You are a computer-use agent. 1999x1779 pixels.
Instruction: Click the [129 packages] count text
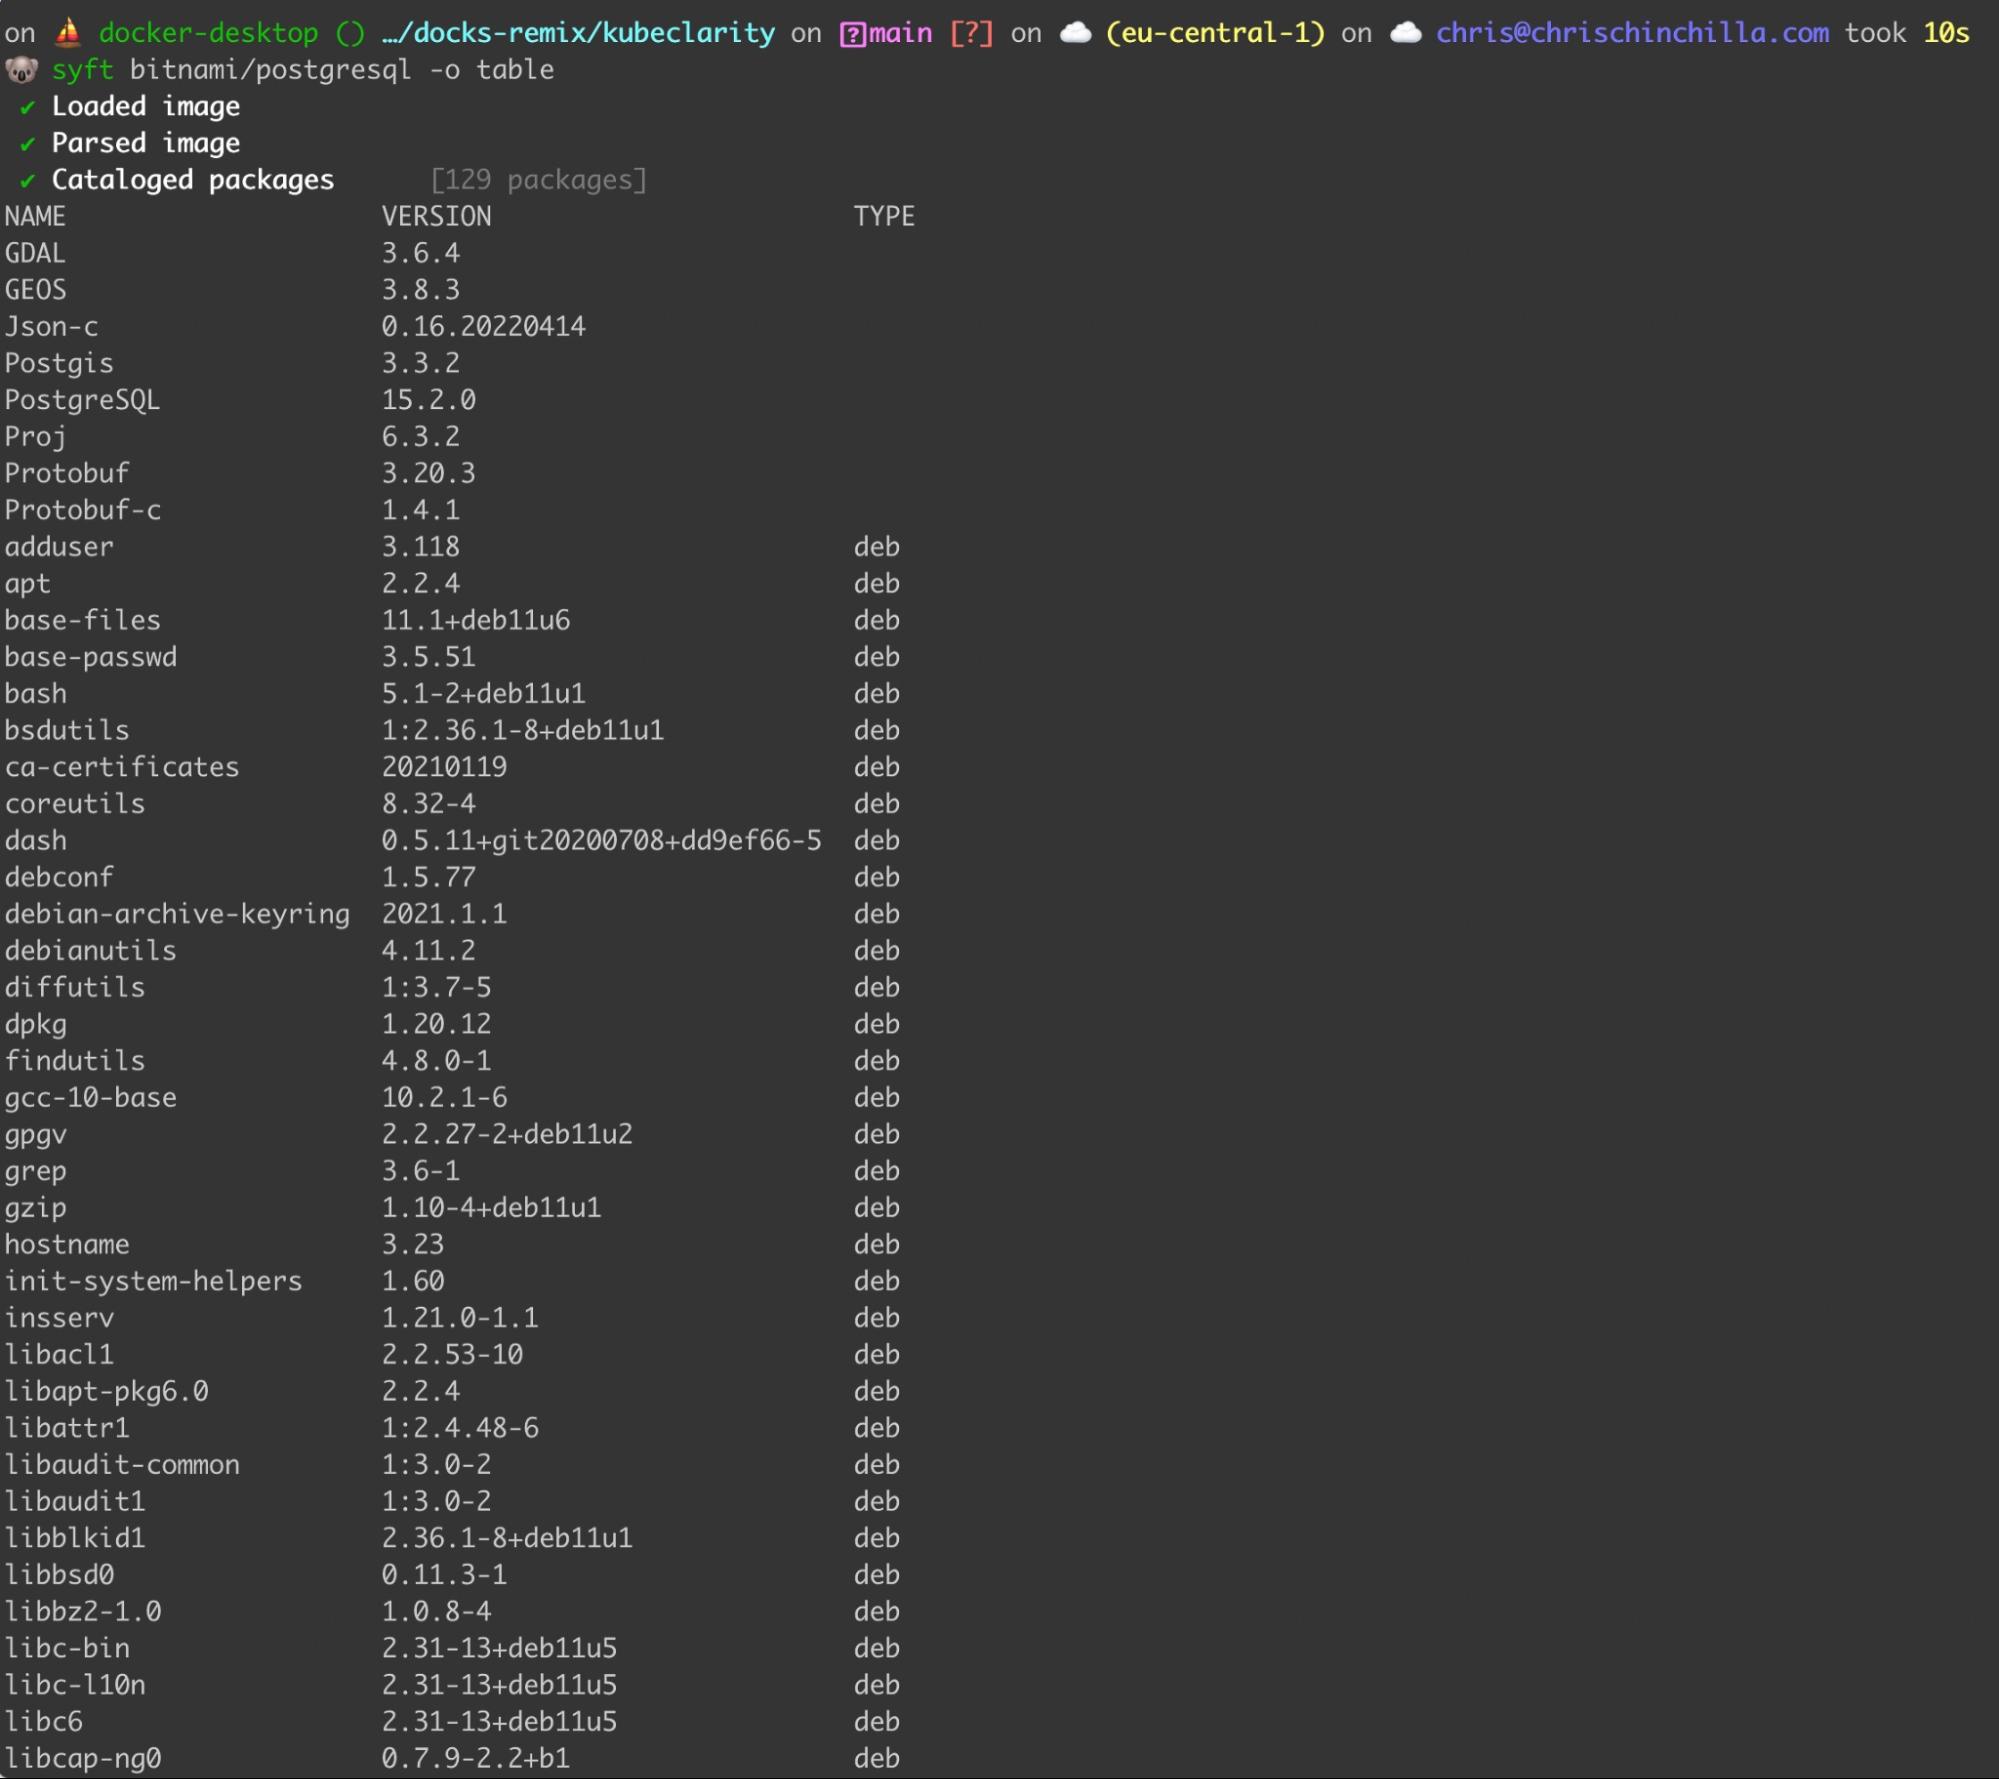click(538, 180)
